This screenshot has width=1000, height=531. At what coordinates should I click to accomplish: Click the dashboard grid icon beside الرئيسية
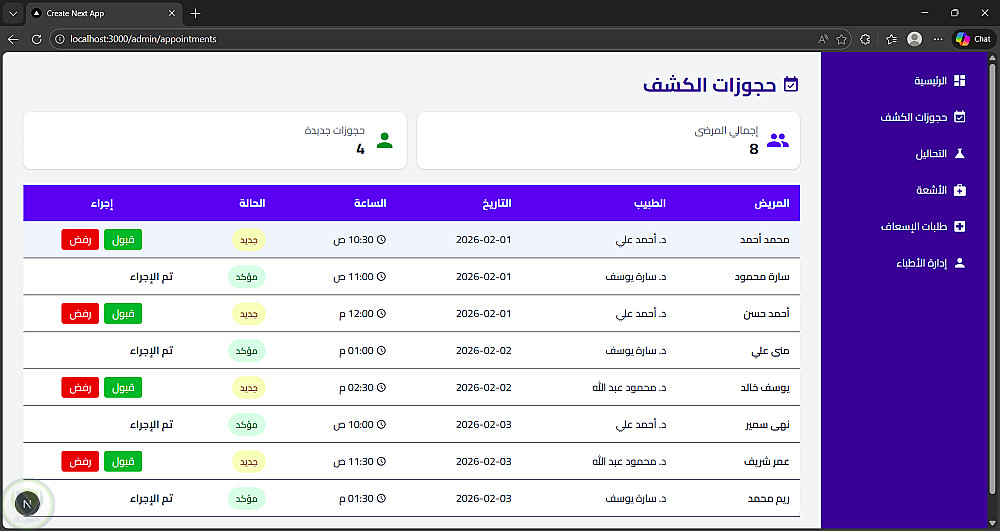(959, 80)
